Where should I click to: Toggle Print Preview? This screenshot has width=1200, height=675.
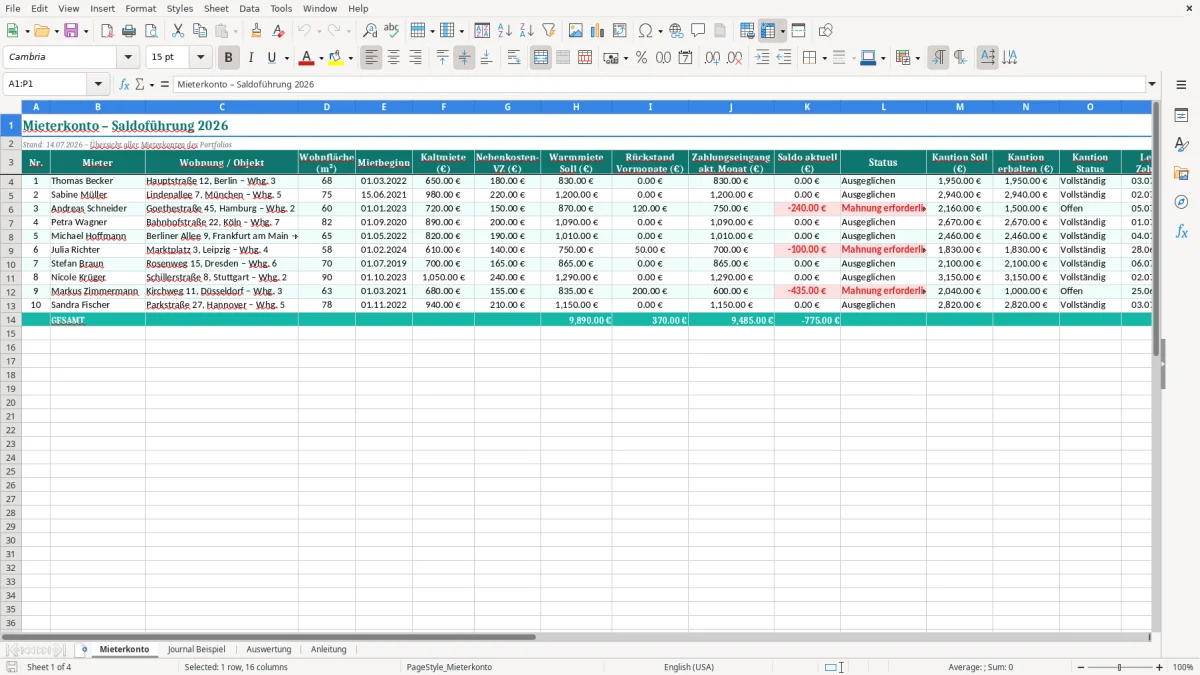151,31
